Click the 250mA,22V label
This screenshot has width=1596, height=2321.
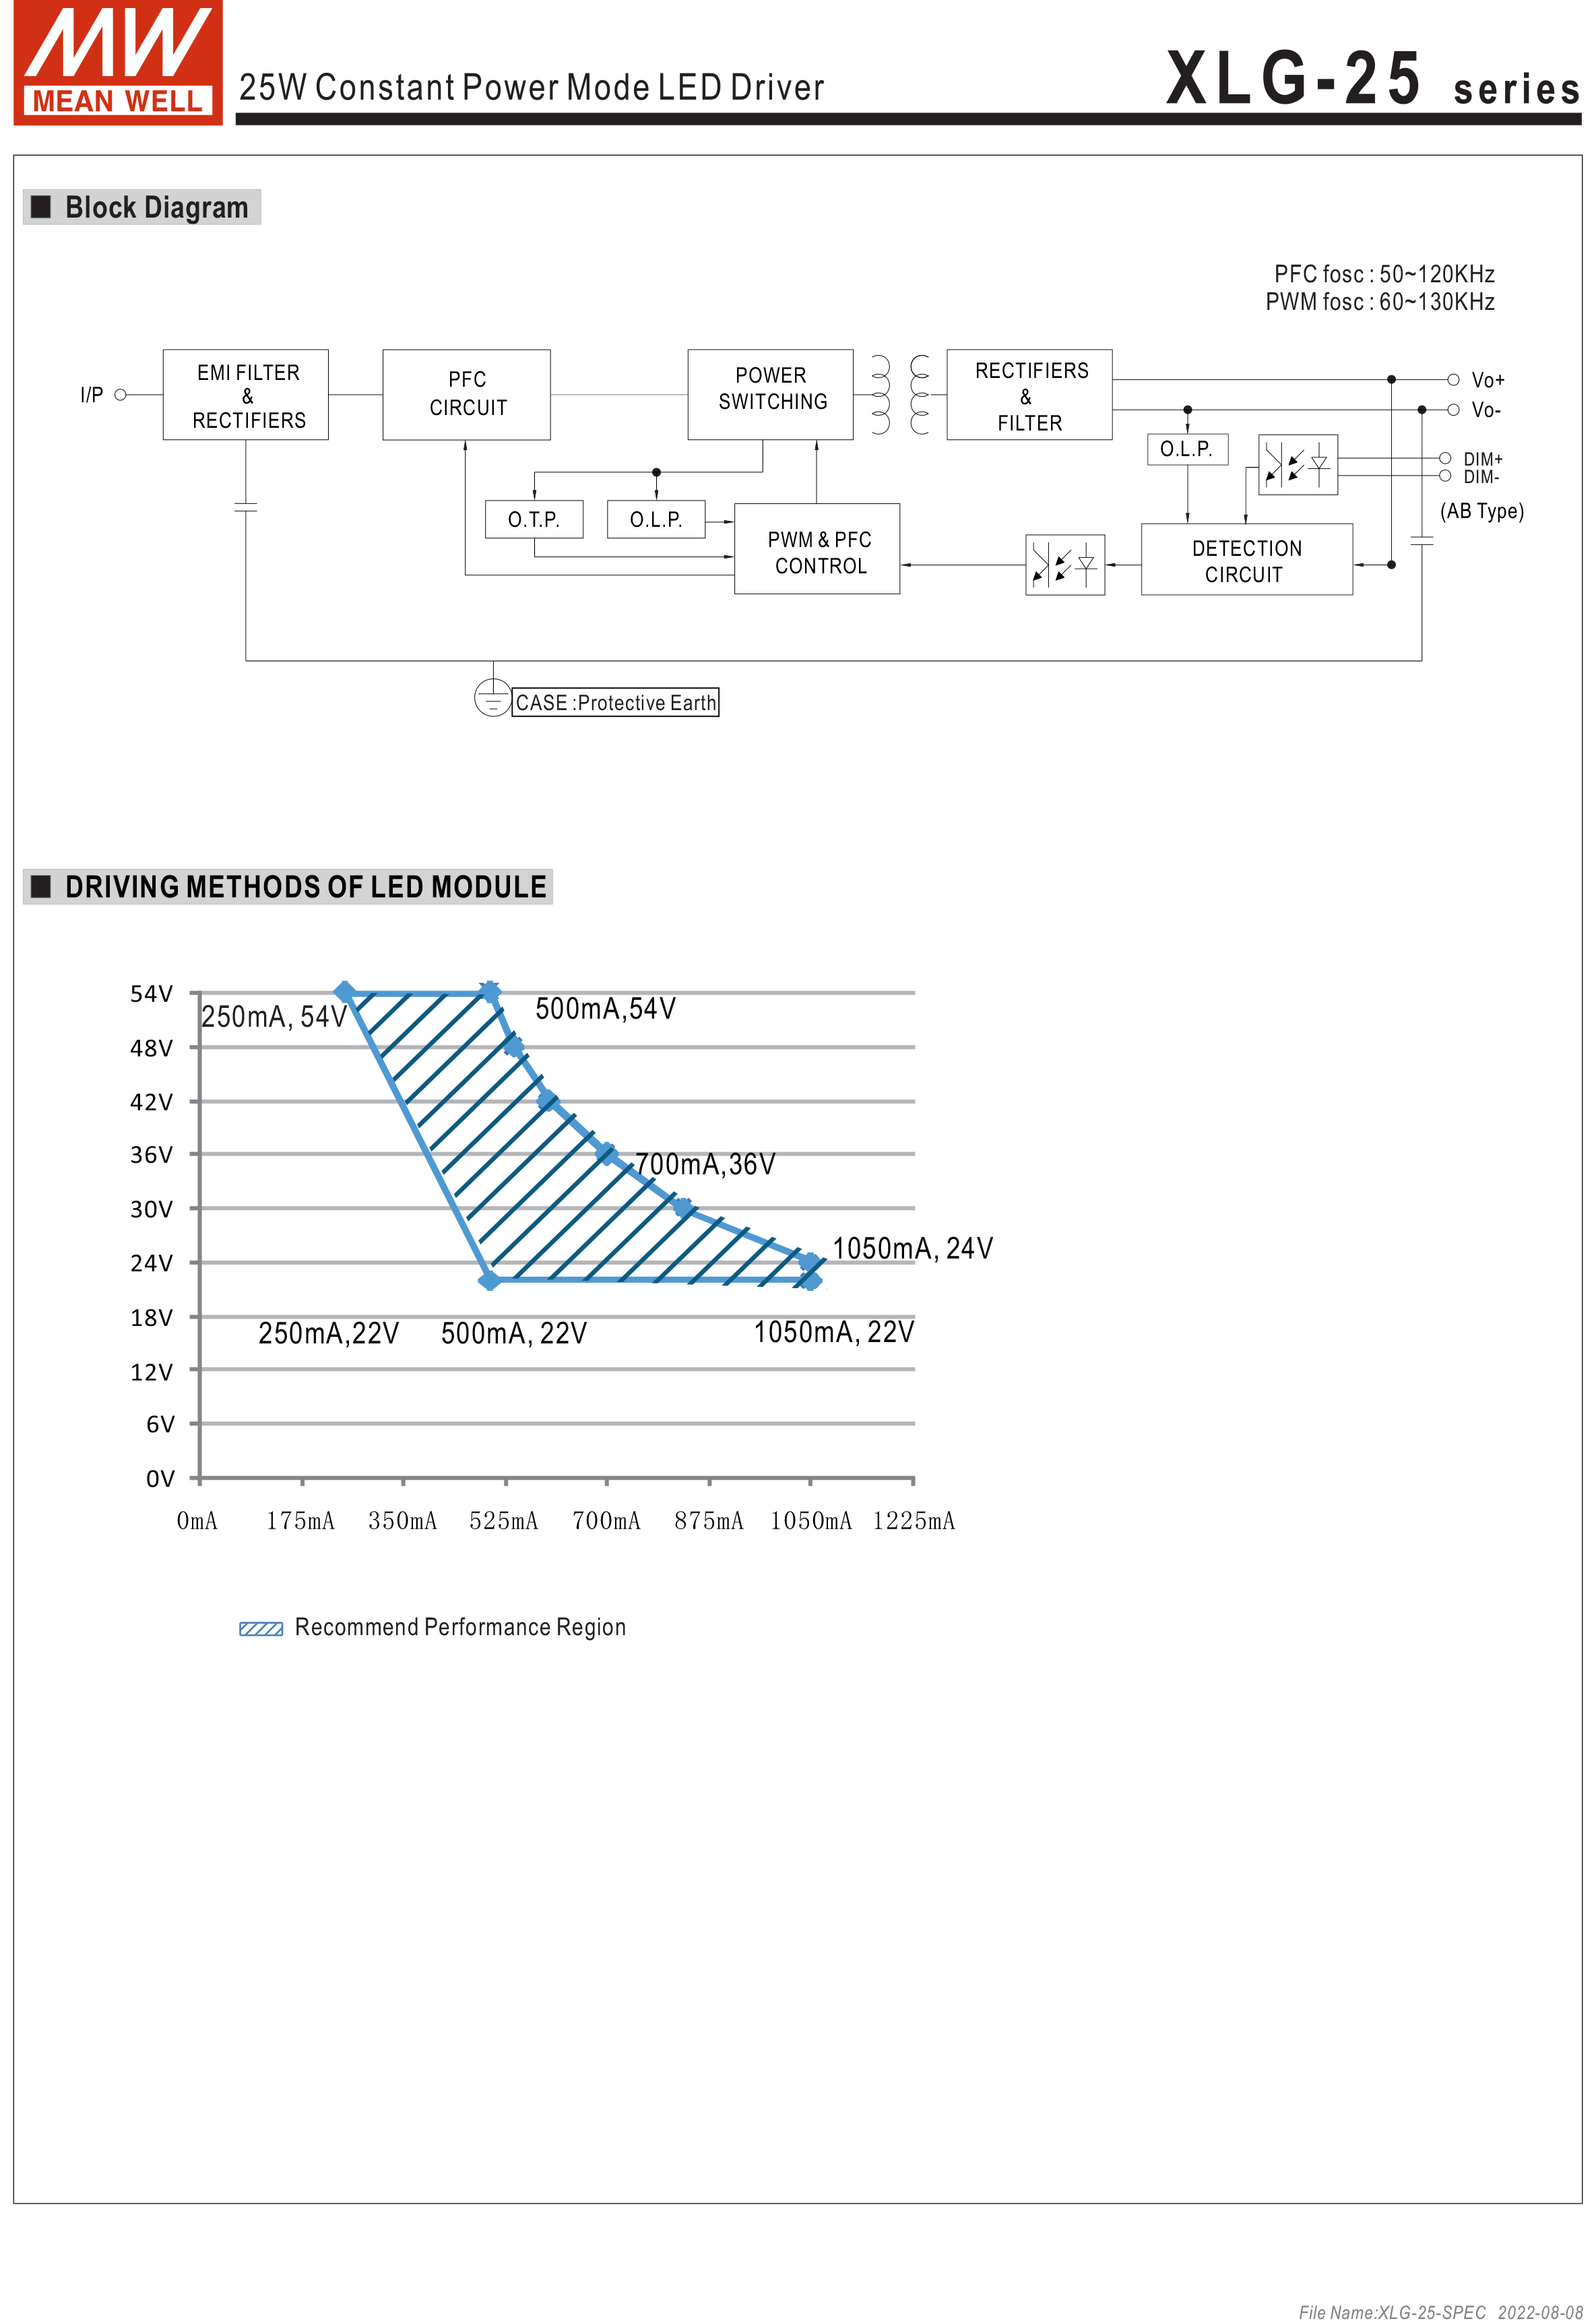pos(329,1333)
